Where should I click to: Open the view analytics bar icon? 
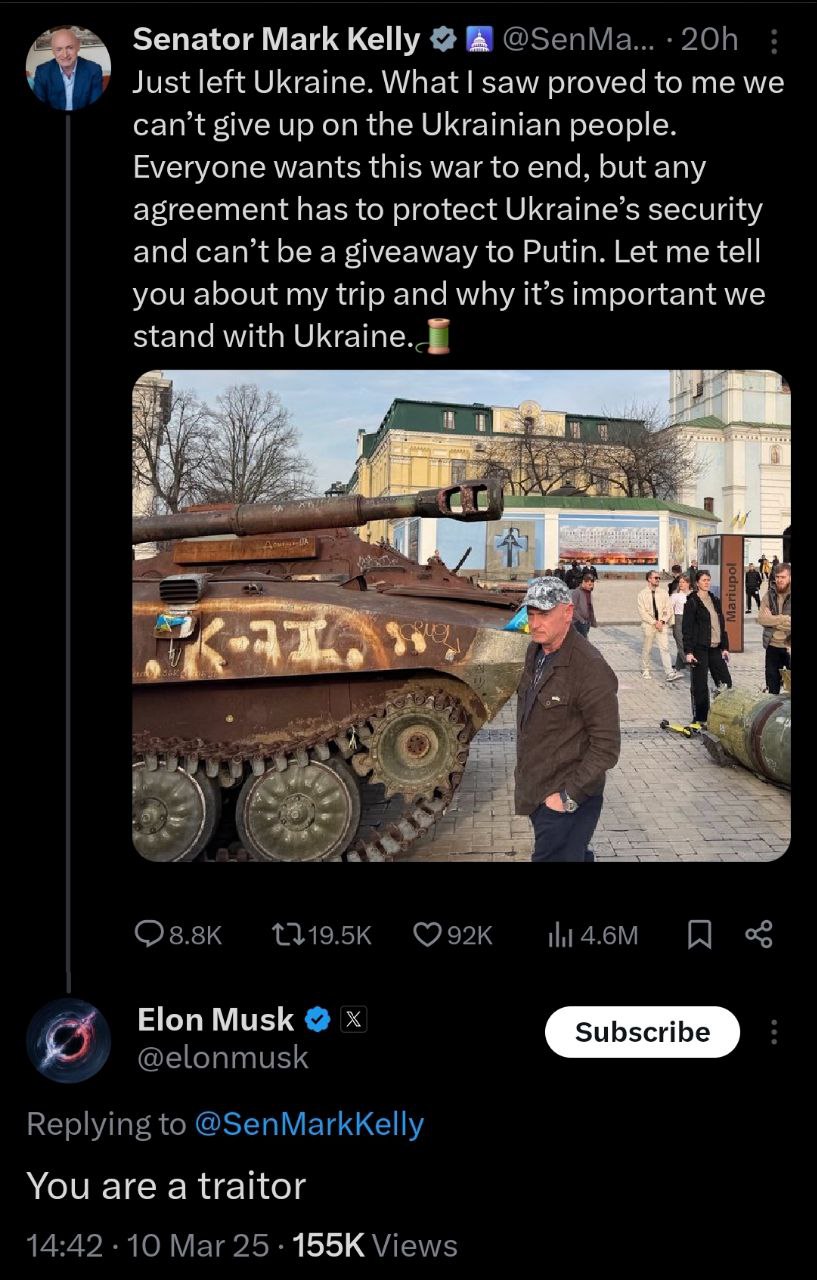[559, 934]
